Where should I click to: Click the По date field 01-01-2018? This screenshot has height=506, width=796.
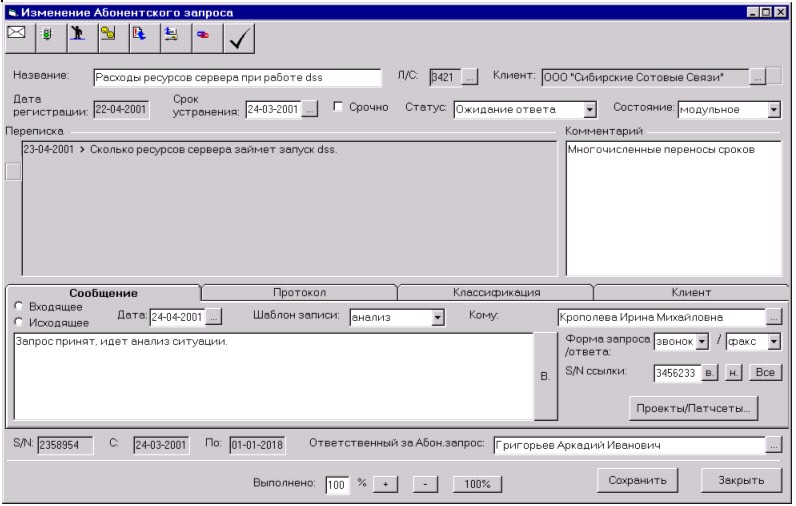point(257,445)
